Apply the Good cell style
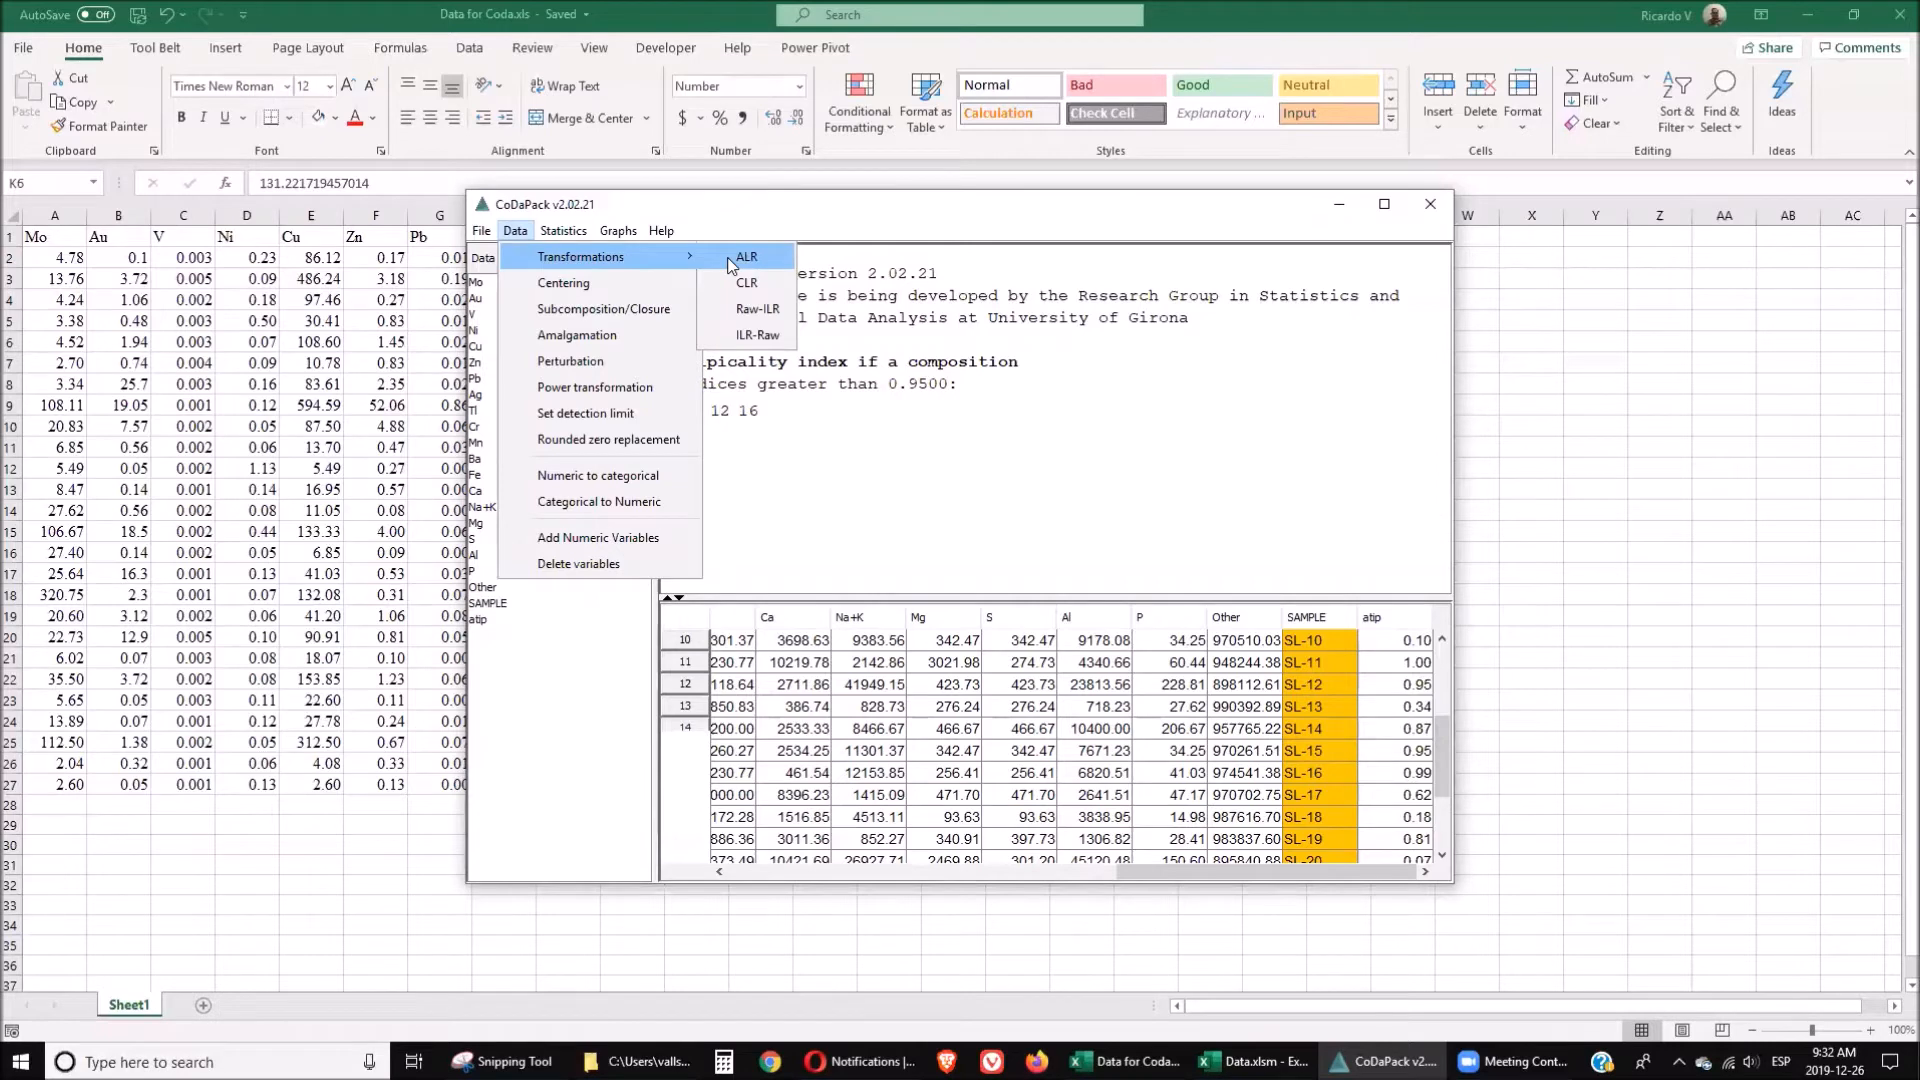Image resolution: width=1920 pixels, height=1080 pixels. point(1221,85)
